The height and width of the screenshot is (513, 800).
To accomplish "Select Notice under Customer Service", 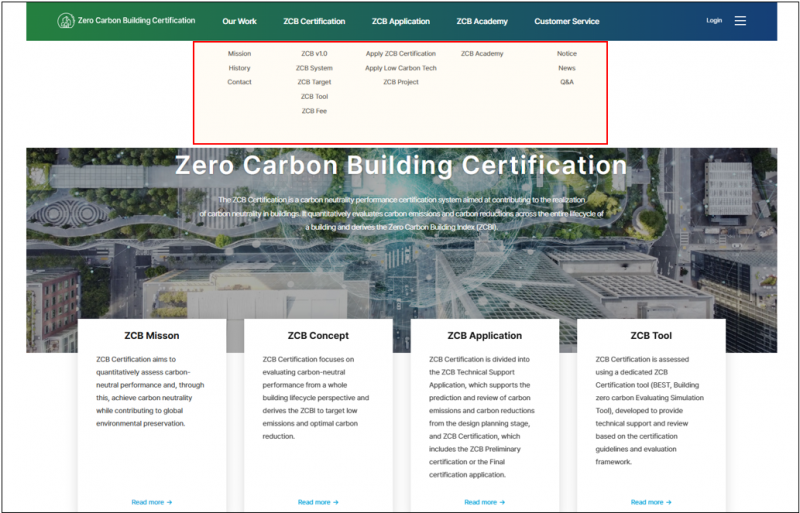I will [x=567, y=54].
